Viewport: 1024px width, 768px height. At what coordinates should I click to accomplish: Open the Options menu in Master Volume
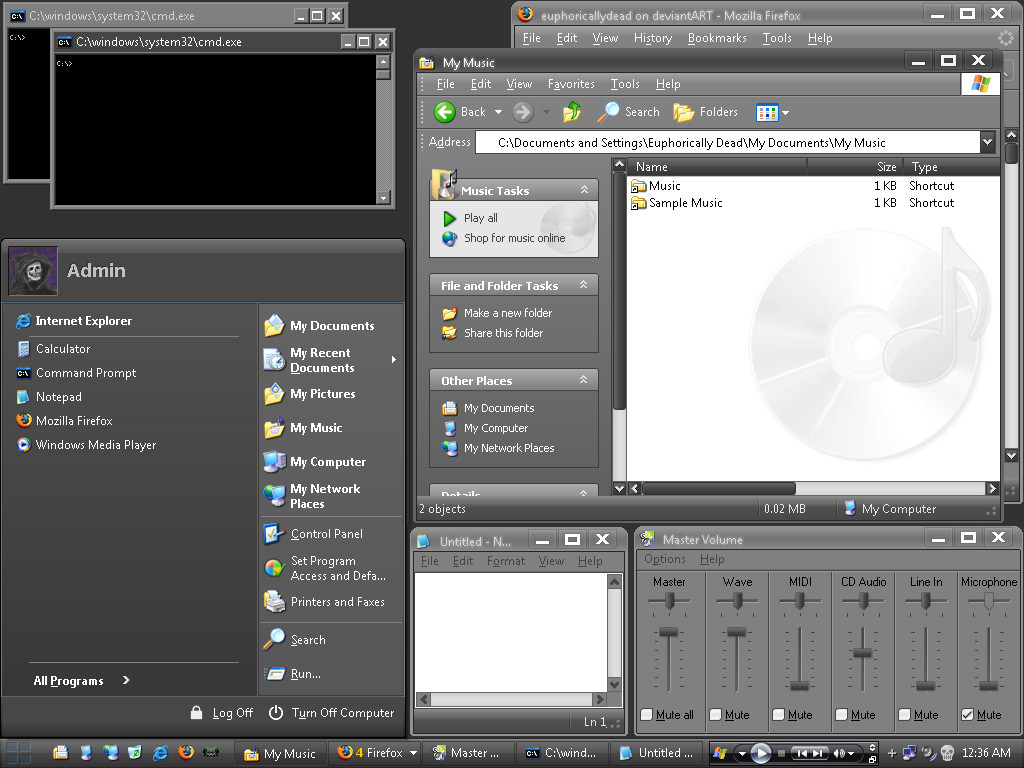point(665,559)
